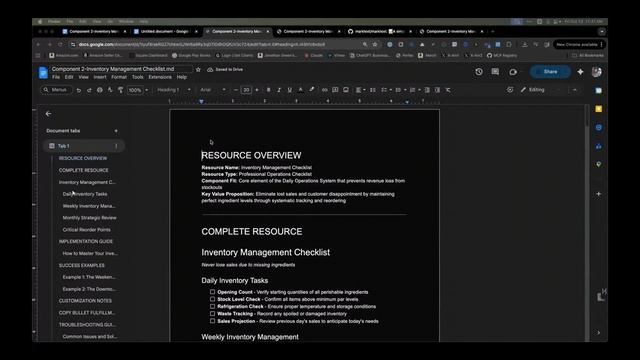Click the Menus search box
640x360 pixels.
coord(56,90)
